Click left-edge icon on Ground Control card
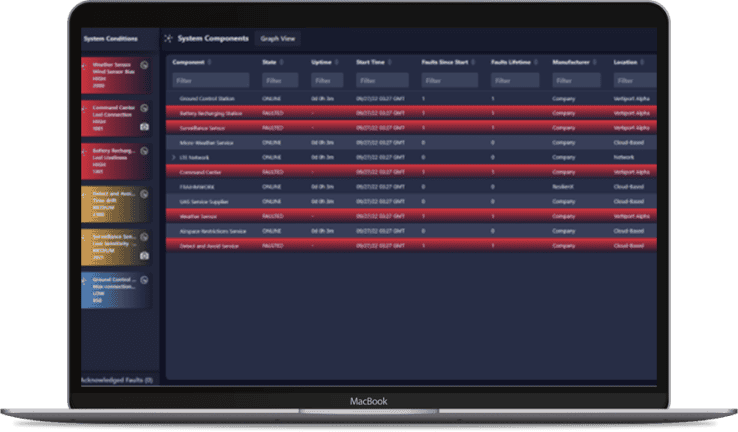 (84, 281)
